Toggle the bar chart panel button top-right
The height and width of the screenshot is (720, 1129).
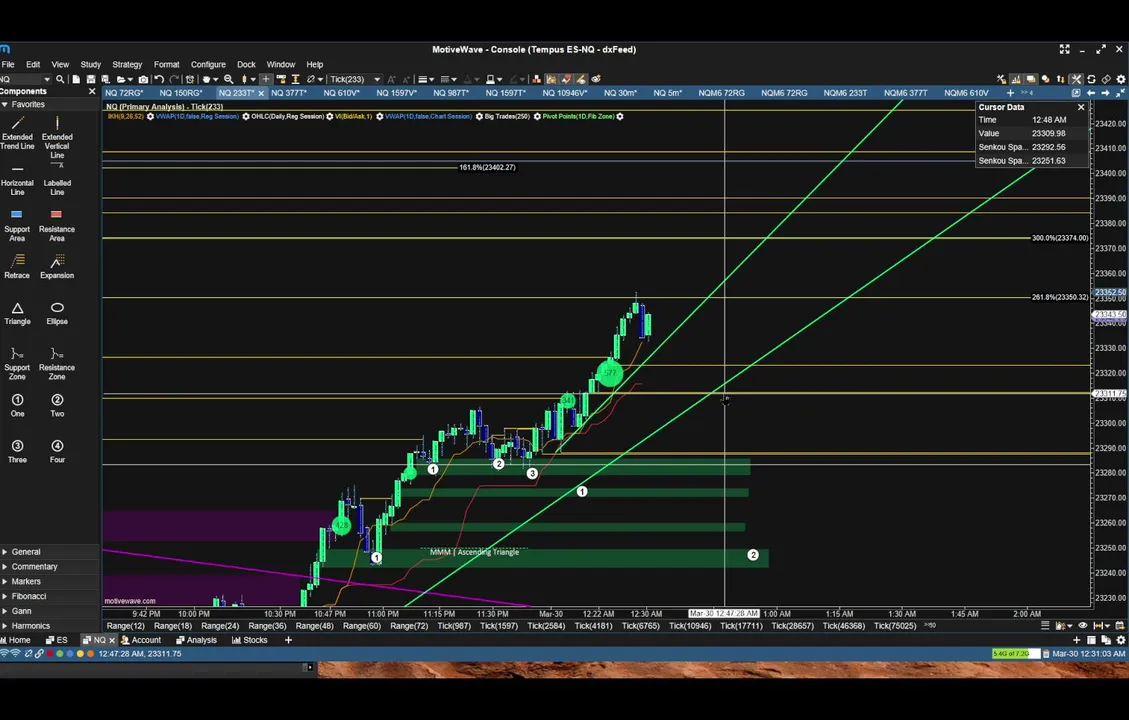click(1015, 79)
